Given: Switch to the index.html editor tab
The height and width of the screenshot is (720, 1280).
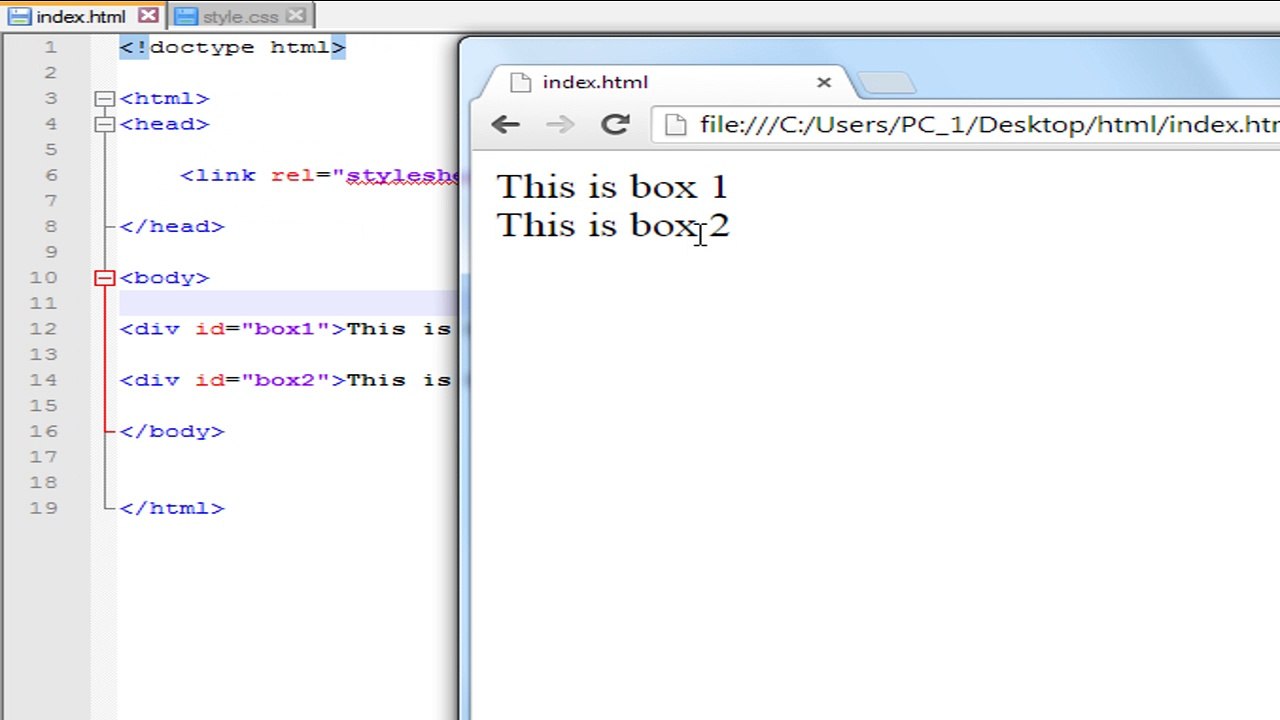Looking at the screenshot, I should 82,16.
